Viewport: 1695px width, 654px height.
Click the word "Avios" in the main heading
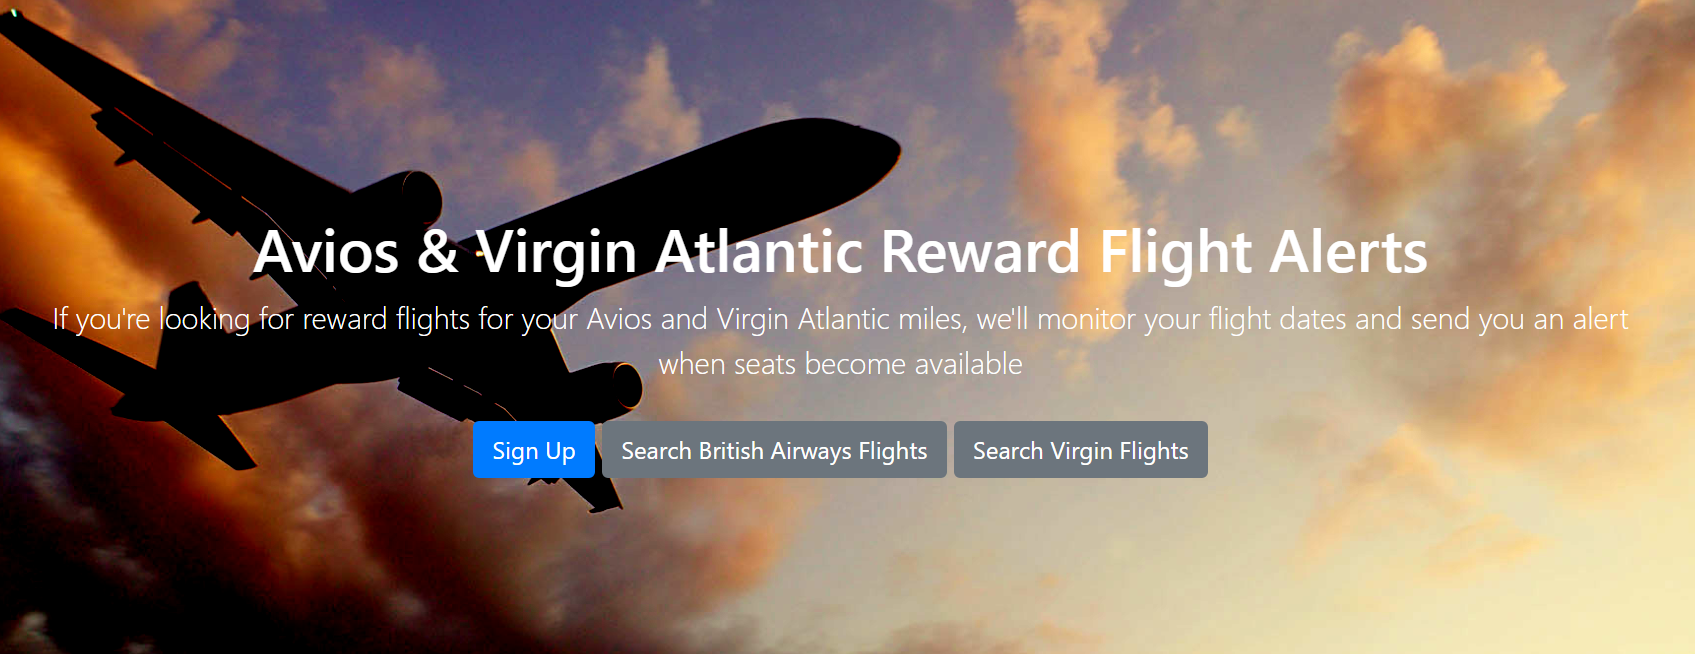coord(327,251)
